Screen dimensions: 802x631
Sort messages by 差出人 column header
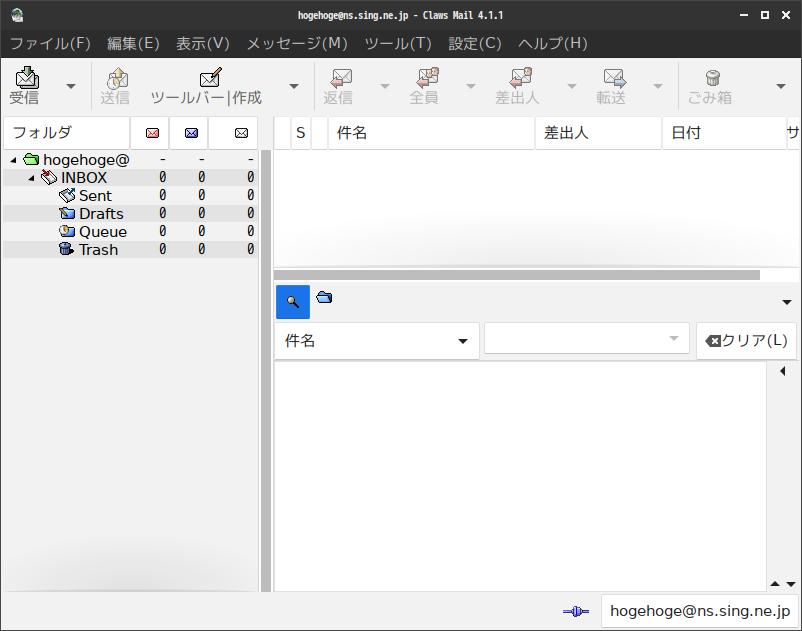598,133
